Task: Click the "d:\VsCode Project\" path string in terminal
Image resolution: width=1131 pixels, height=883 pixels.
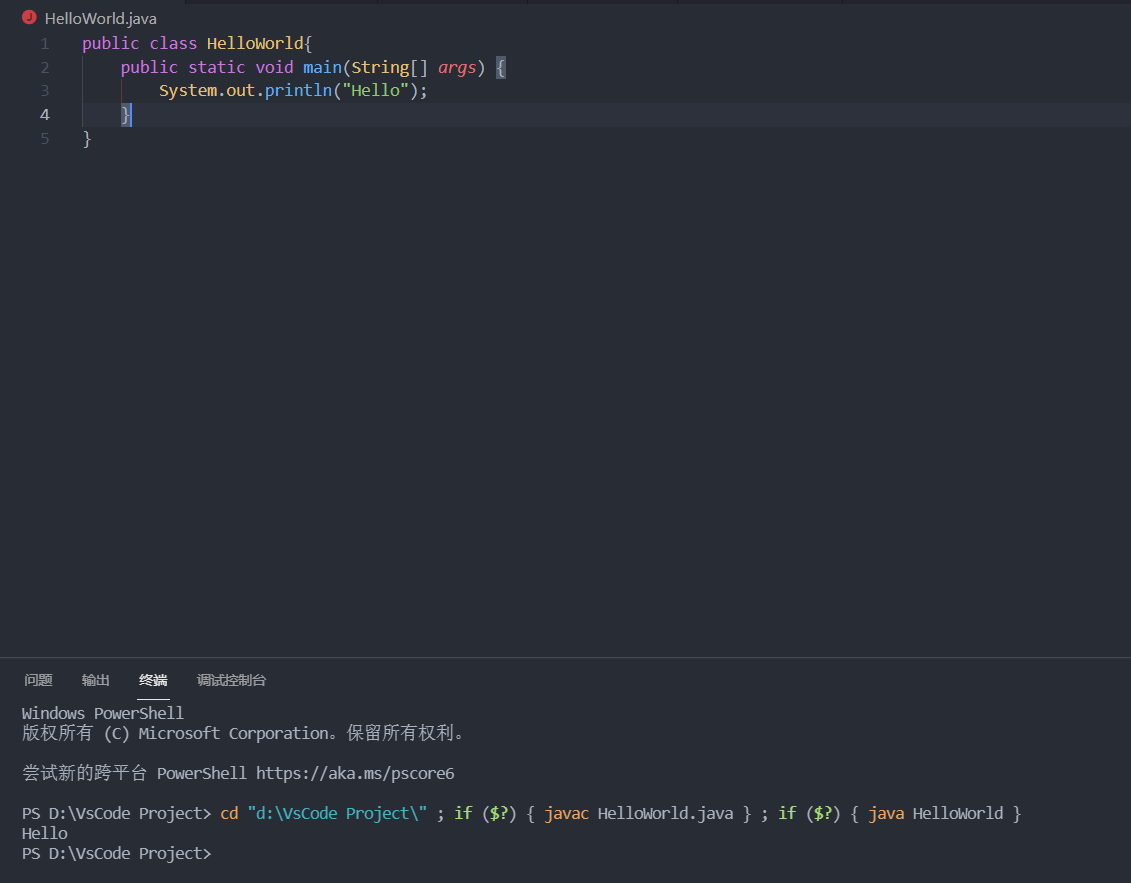Action: (338, 813)
